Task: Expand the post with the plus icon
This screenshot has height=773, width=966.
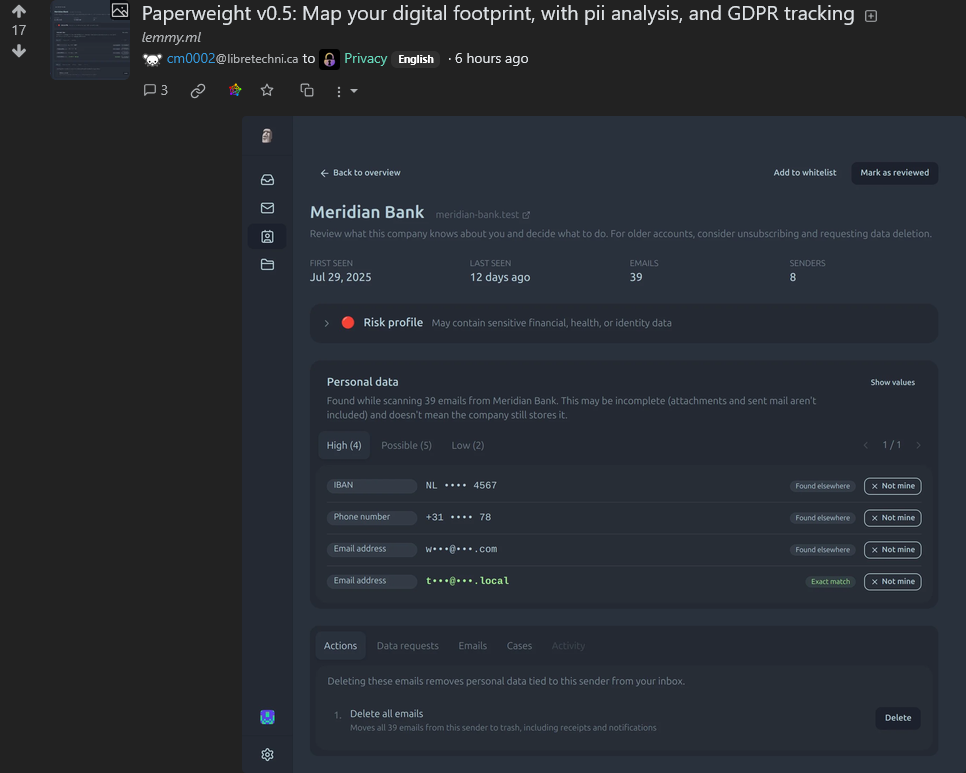Action: point(871,16)
